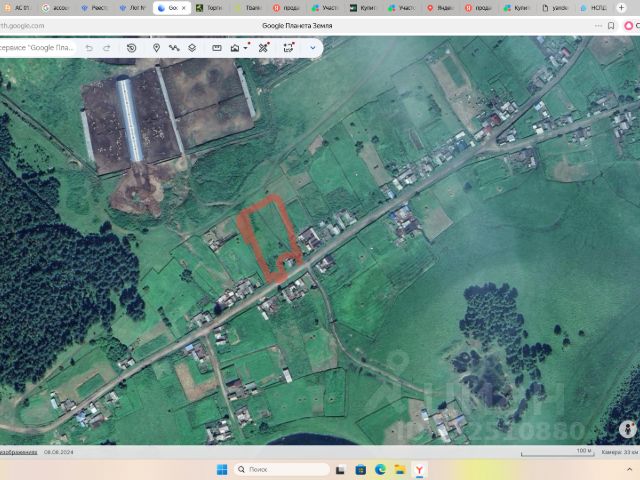Open the Alice assistant icon
The image size is (640, 480).
point(629,26)
